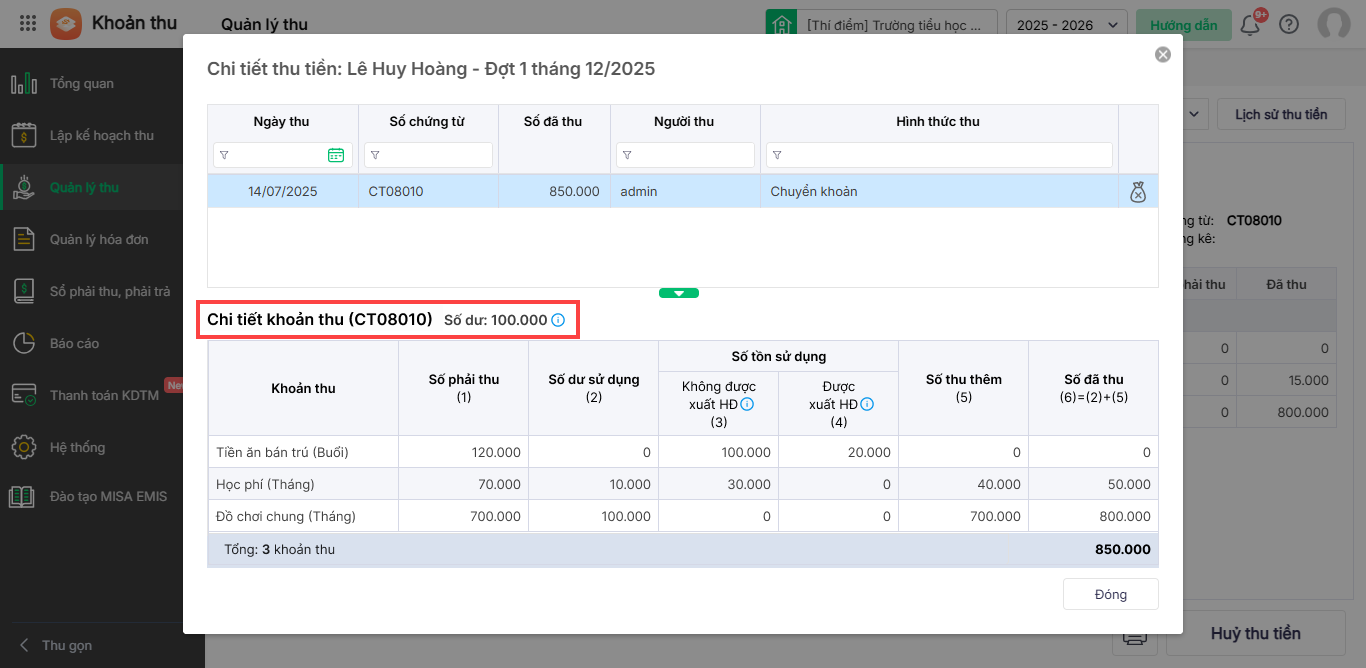This screenshot has height=668, width=1366.
Task: Click the help question mark icon
Action: pyautogui.click(x=1289, y=25)
